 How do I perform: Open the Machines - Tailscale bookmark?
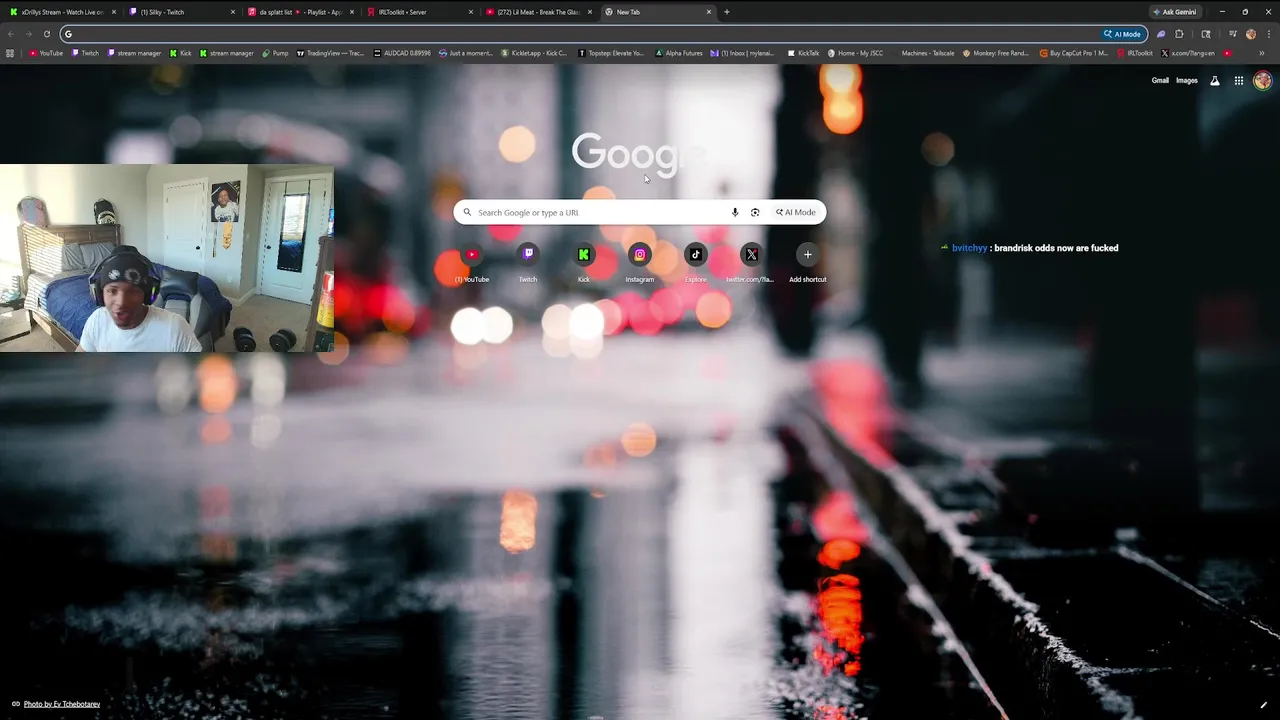(922, 53)
